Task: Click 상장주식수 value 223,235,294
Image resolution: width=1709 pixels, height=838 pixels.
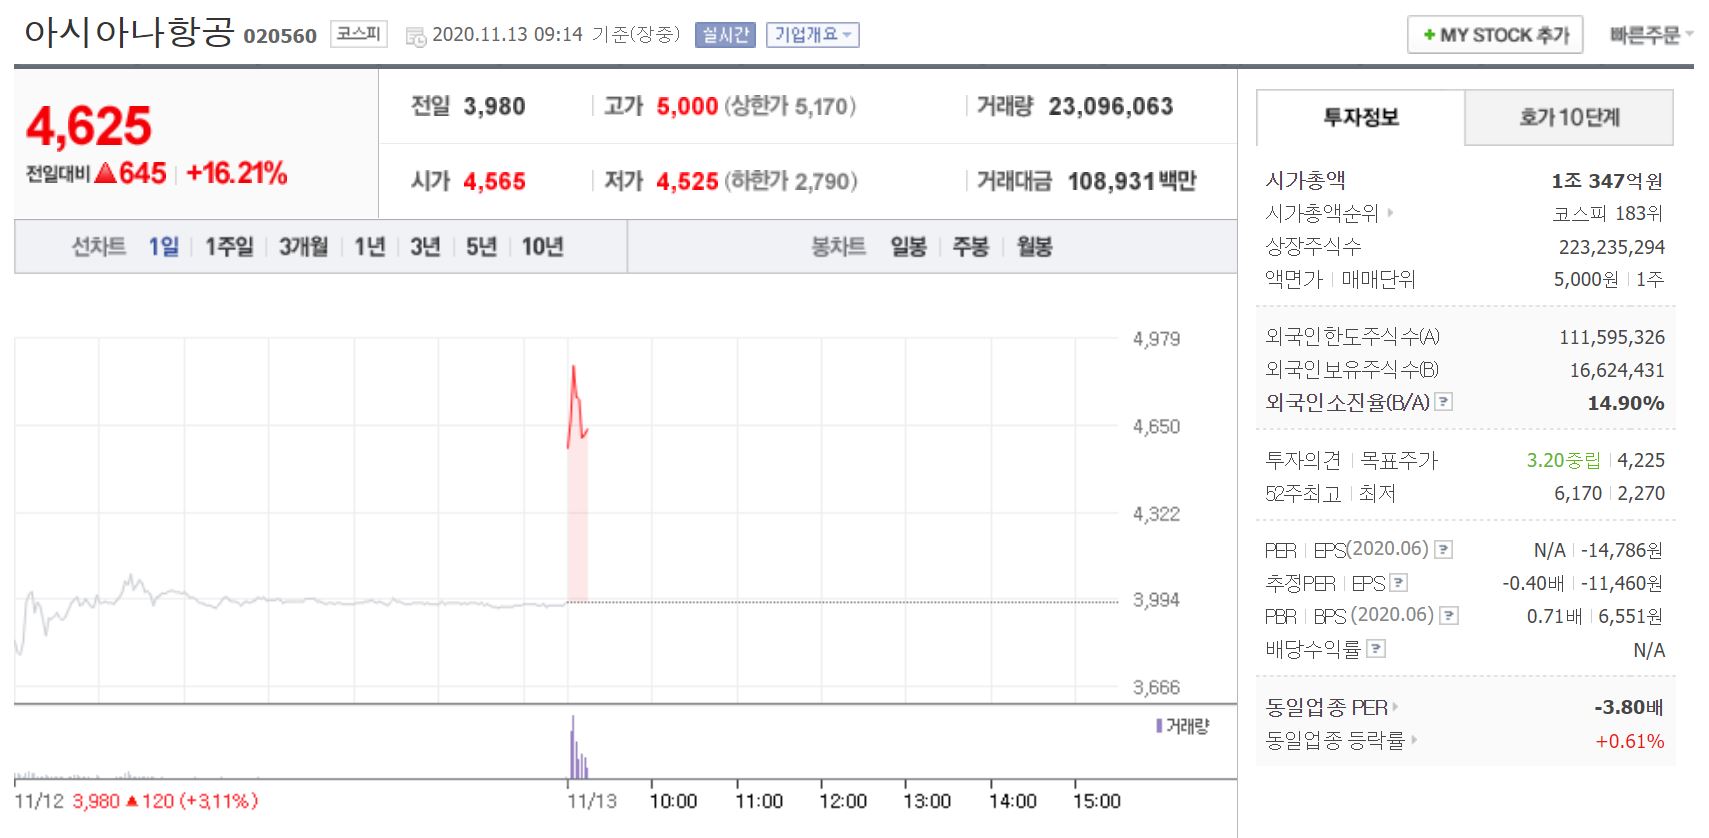Action: point(1611,247)
